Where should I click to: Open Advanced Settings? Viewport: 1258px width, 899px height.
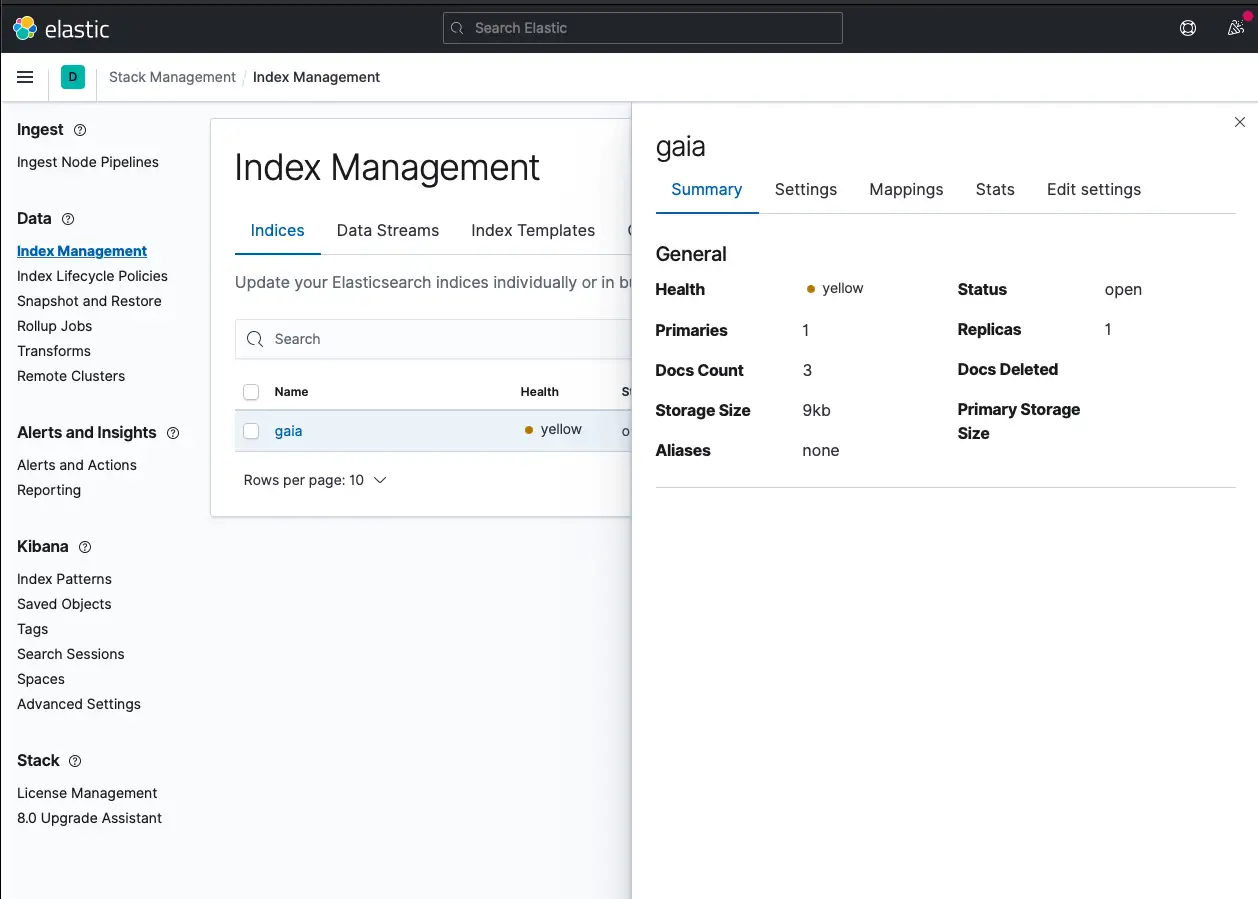(x=79, y=704)
